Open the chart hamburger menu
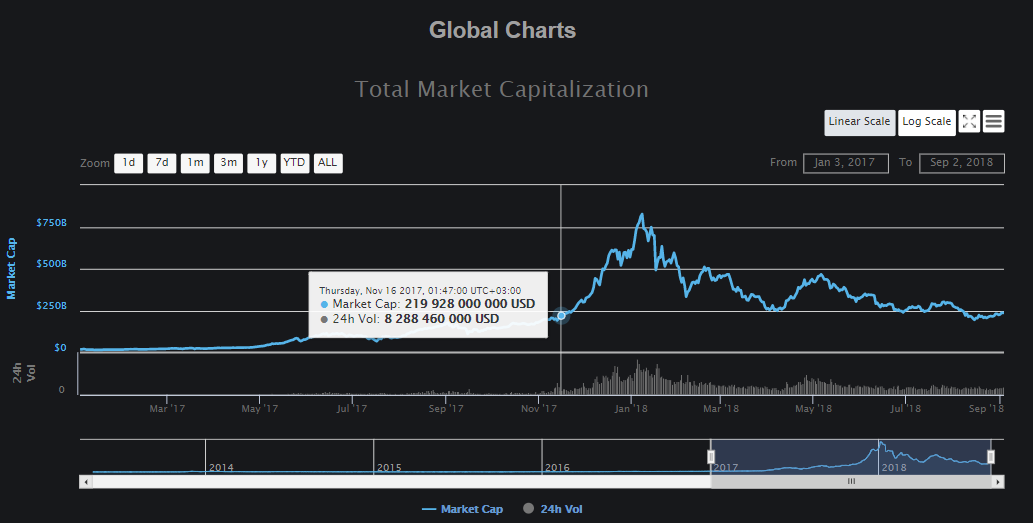Screen dimensions: 1033x523 [994, 122]
